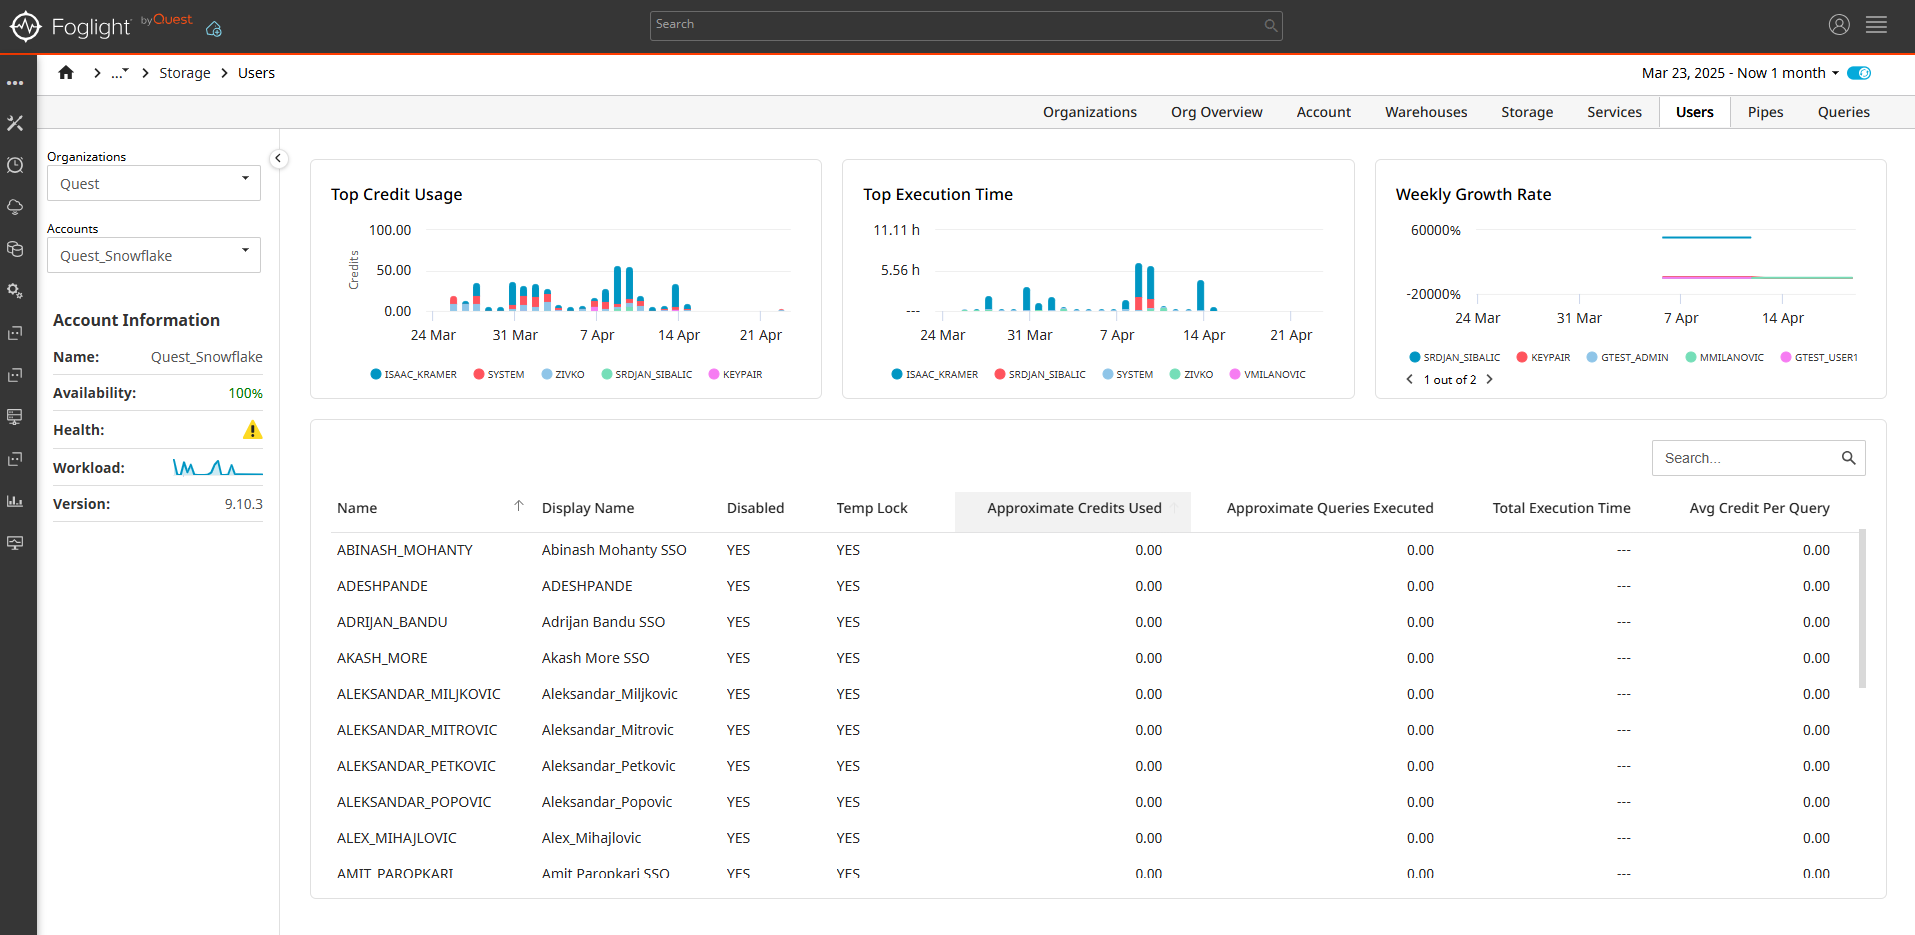
Task: Switch to the Pipes tab
Action: 1765,112
